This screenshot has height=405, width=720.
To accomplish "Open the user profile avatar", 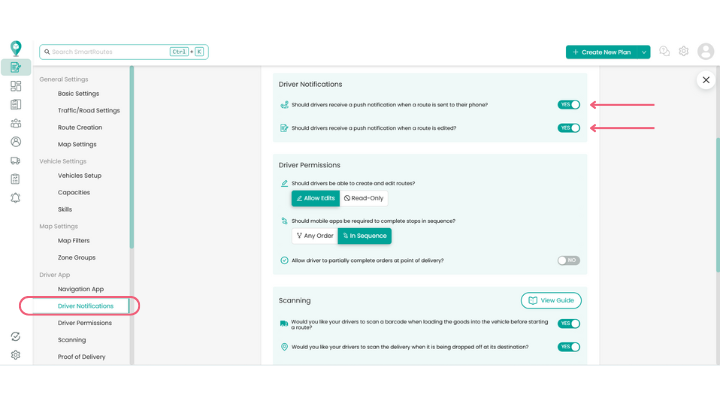I will coord(705,51).
